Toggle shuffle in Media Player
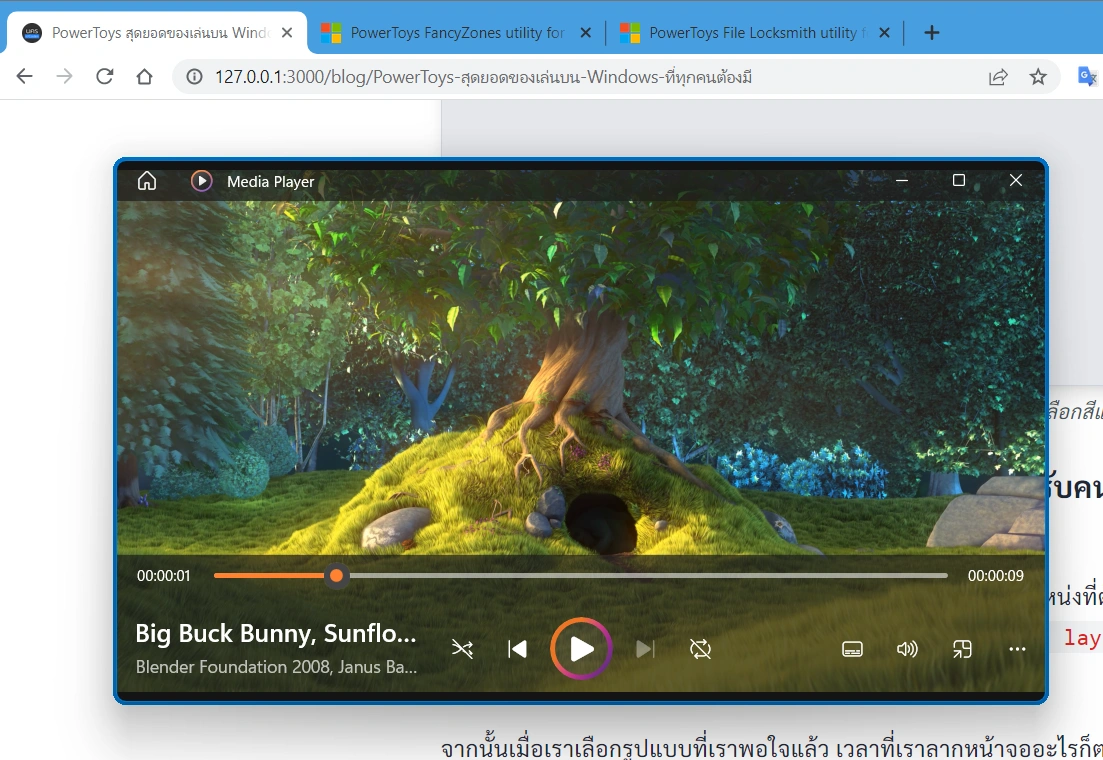 [462, 649]
